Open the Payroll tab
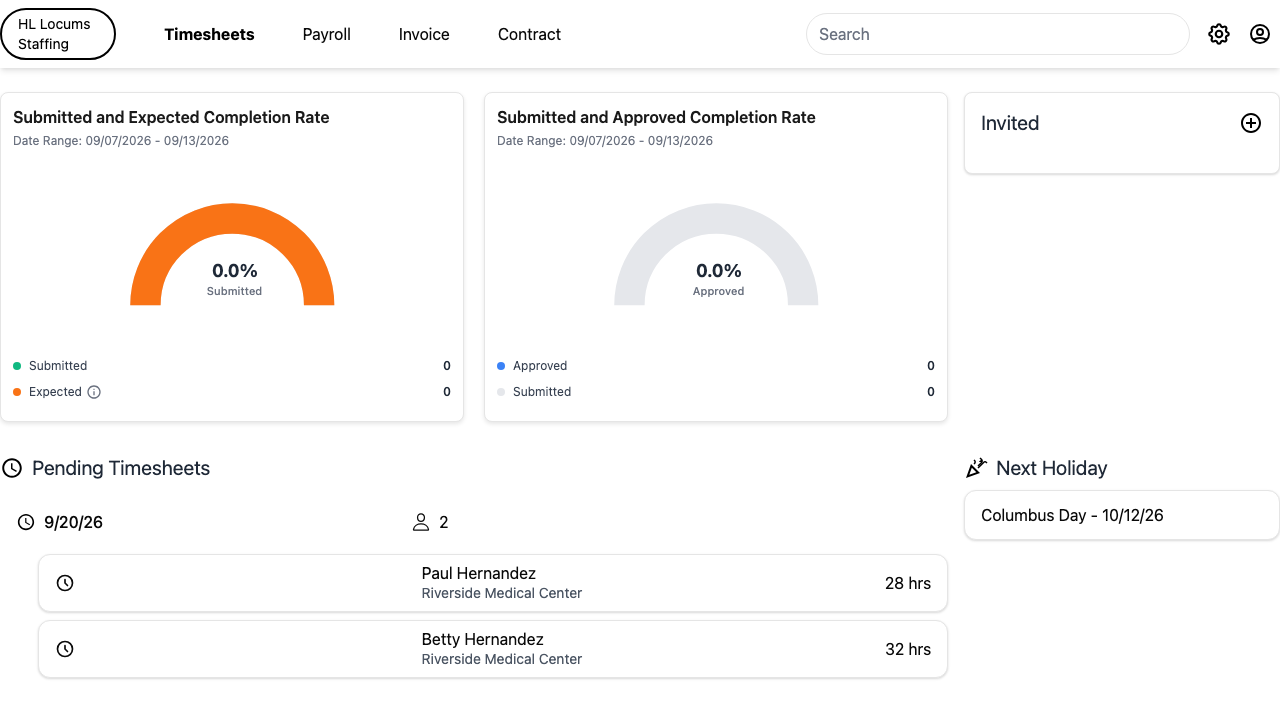1280x720 pixels. [x=327, y=34]
